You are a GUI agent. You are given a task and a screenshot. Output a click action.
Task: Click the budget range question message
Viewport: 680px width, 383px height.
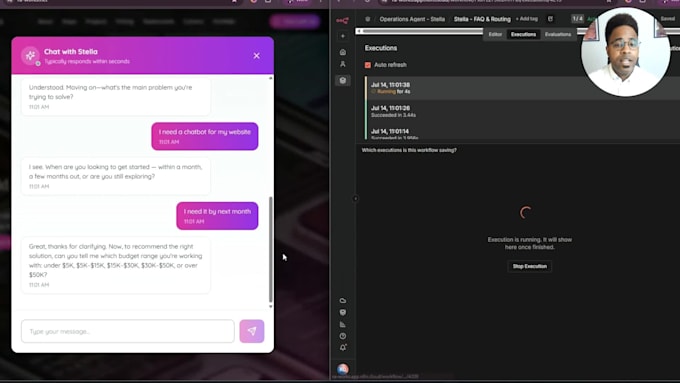[116, 265]
